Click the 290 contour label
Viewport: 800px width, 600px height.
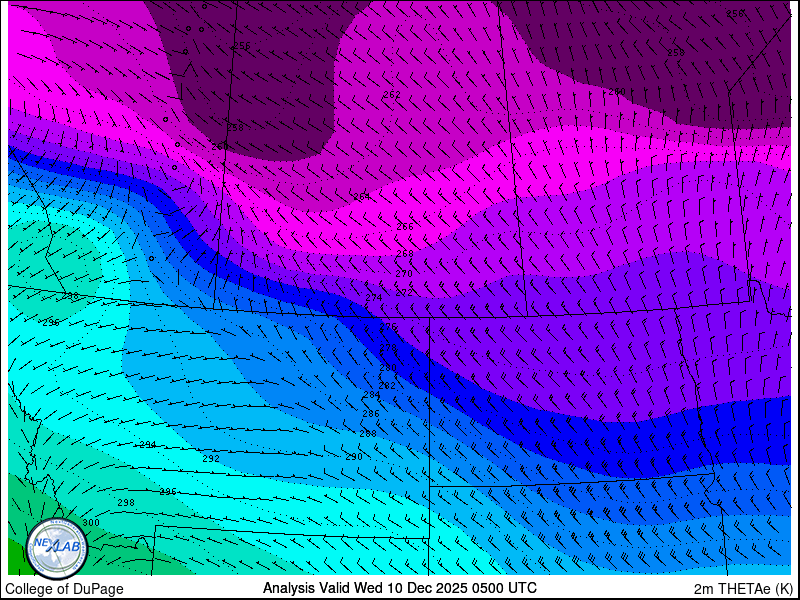(354, 457)
